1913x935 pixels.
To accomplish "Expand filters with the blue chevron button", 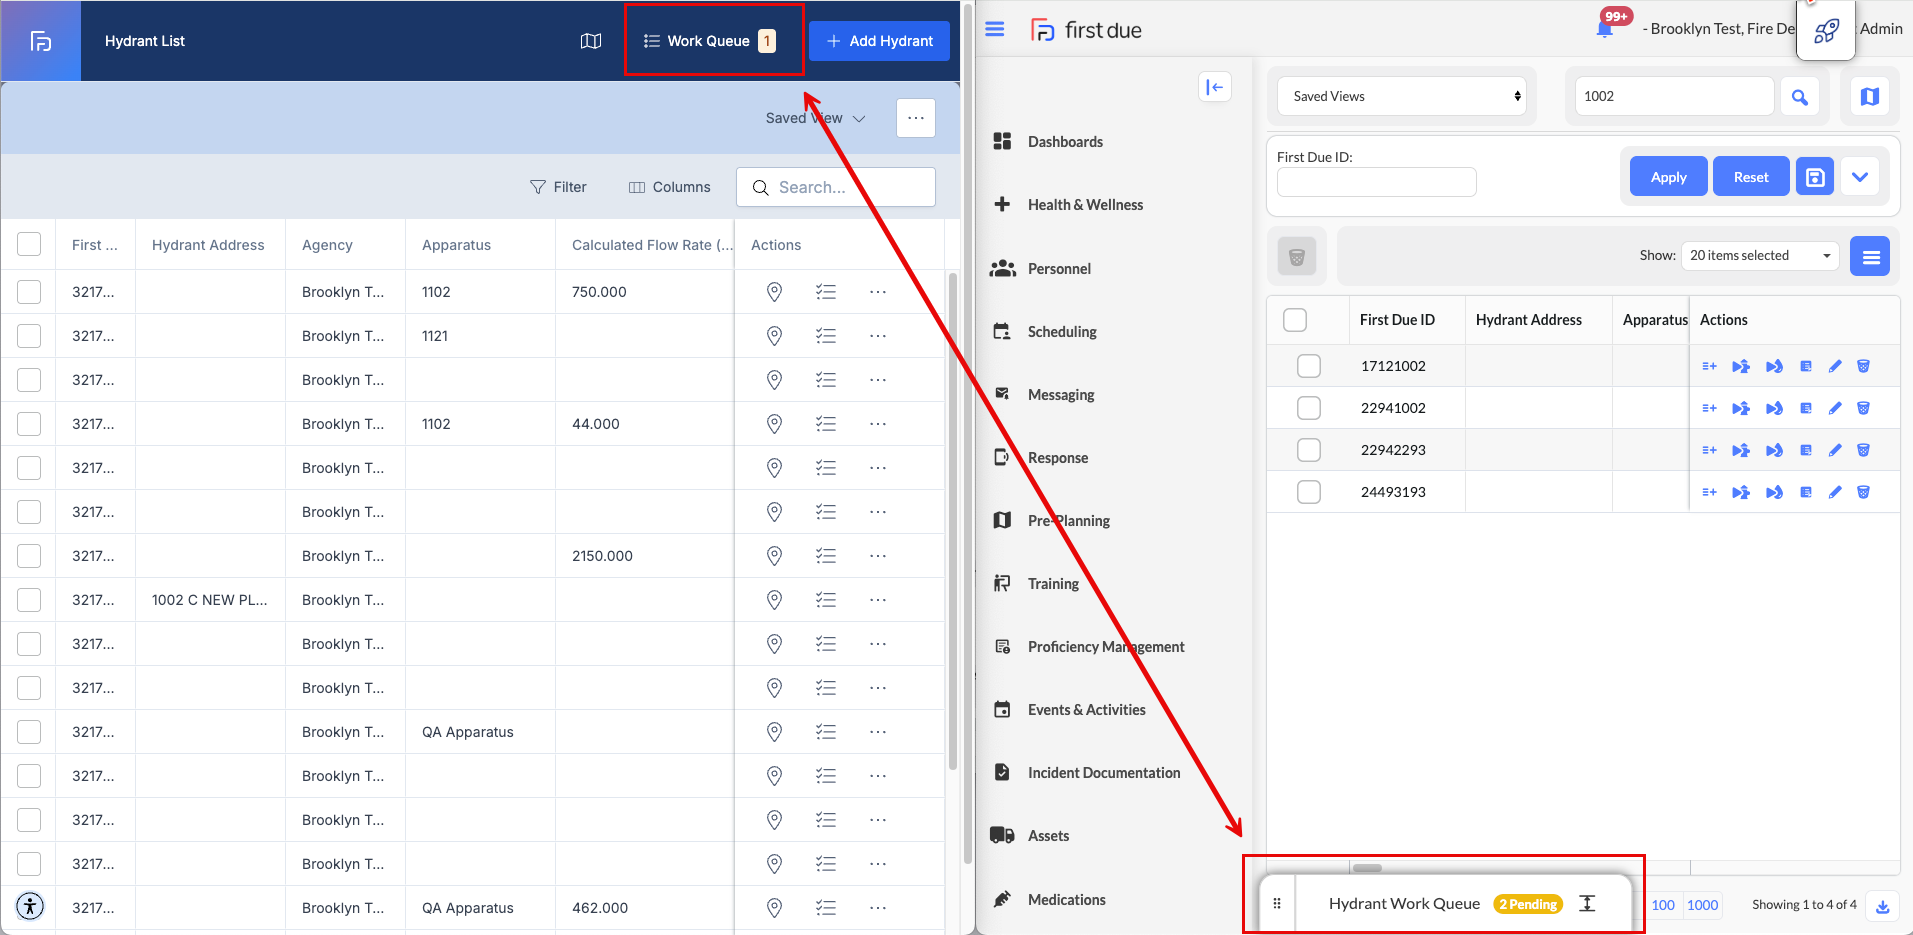I will (x=1859, y=177).
